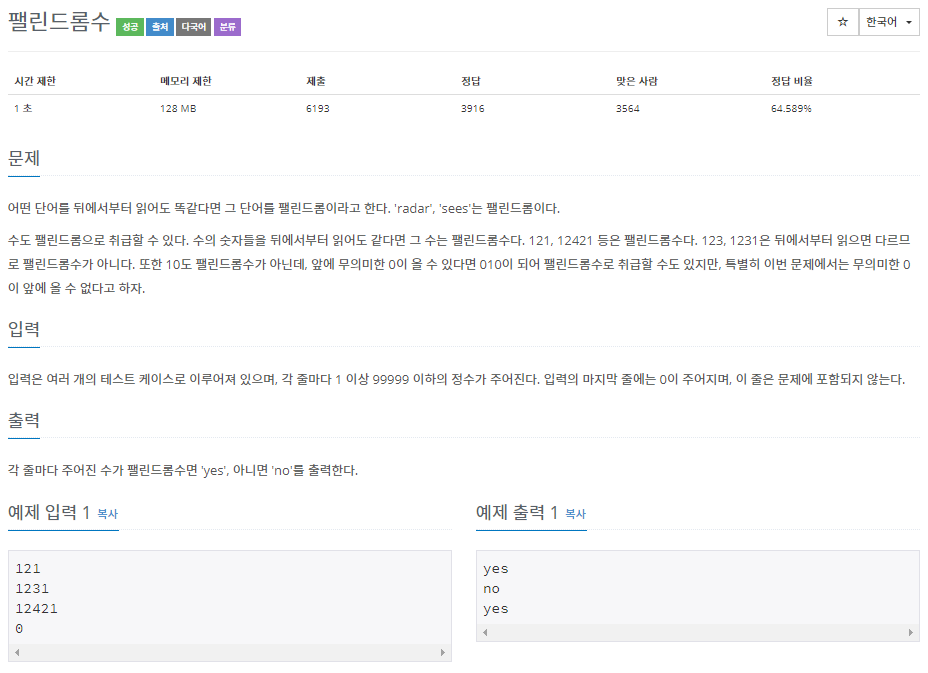Click the 예제 출력 1 heading

pyautogui.click(x=517, y=512)
